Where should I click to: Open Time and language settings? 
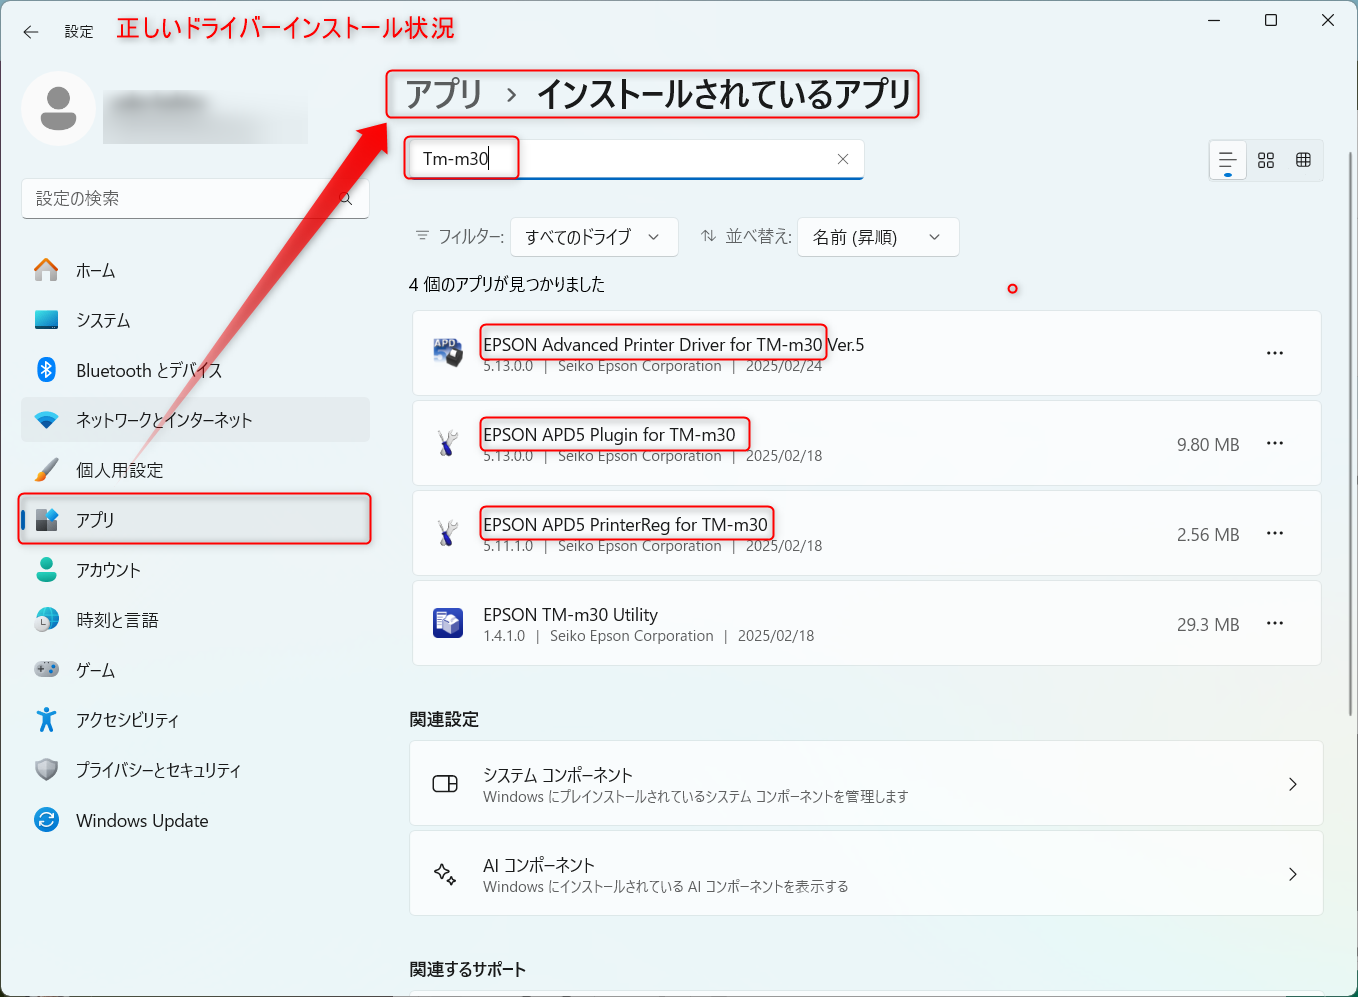tap(195, 620)
